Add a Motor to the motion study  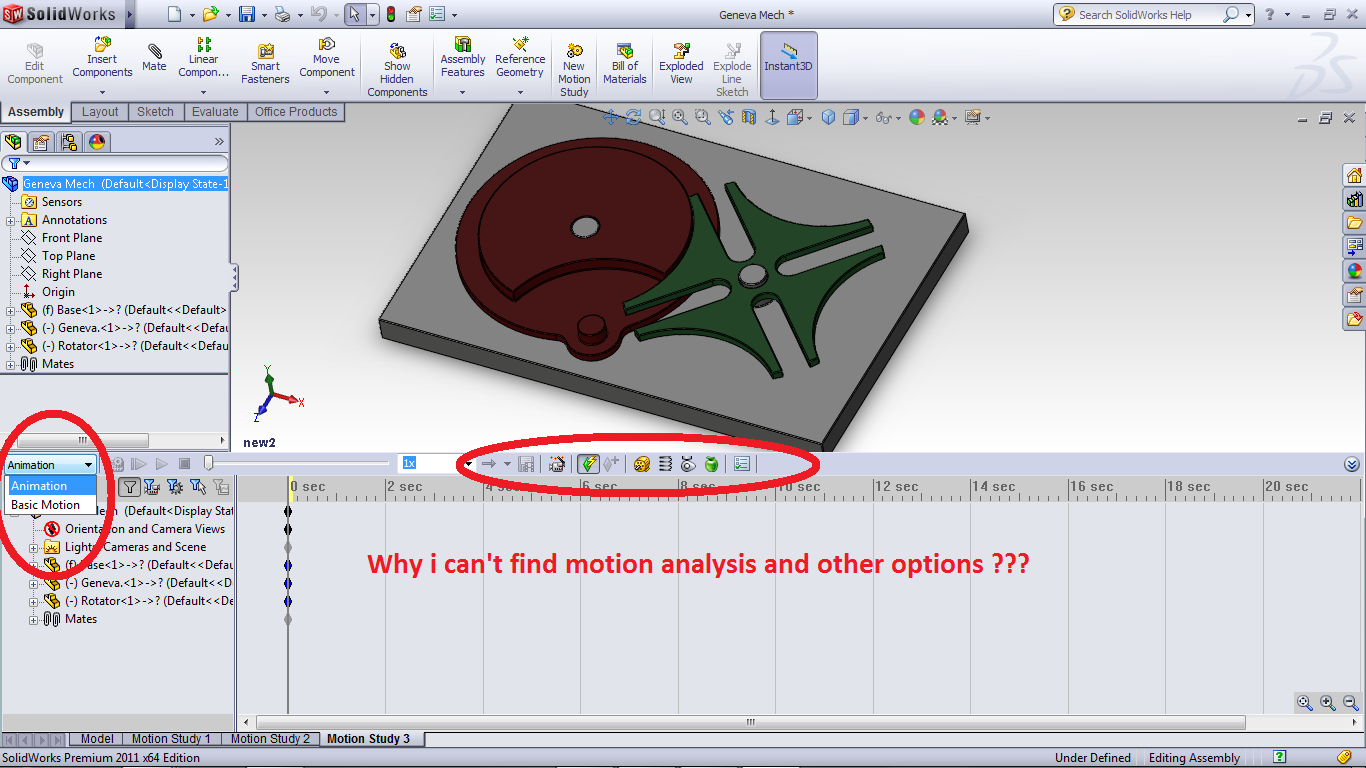(x=643, y=464)
